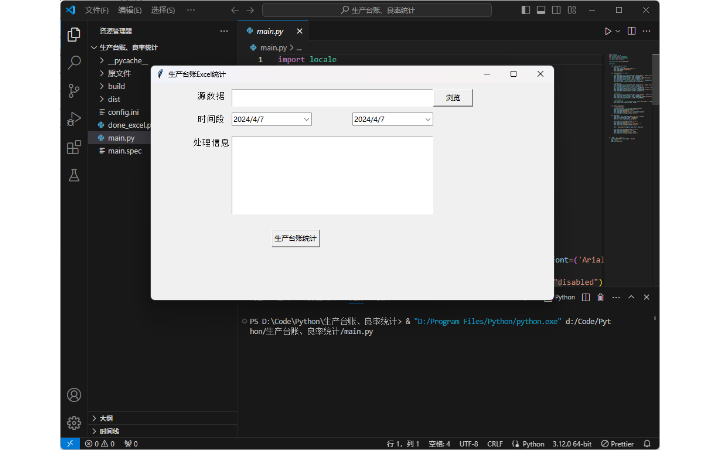720x450 pixels.
Task: Open the 文件(F) menu
Action: (97, 10)
